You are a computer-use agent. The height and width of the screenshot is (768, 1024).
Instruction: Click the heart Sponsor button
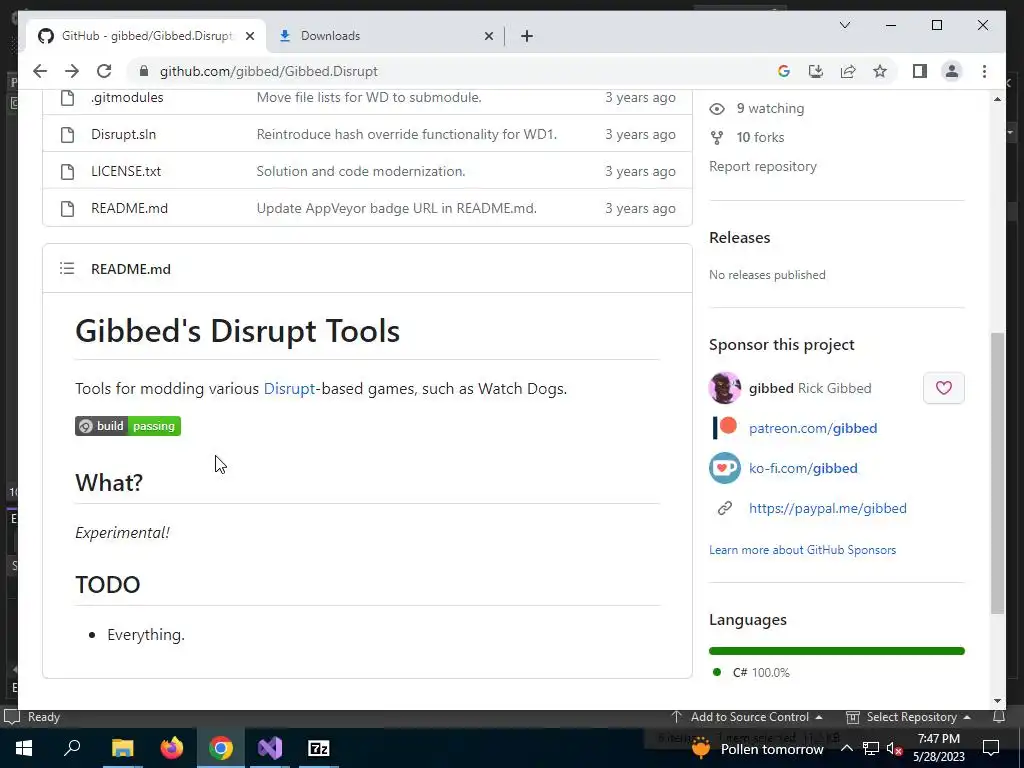944,388
